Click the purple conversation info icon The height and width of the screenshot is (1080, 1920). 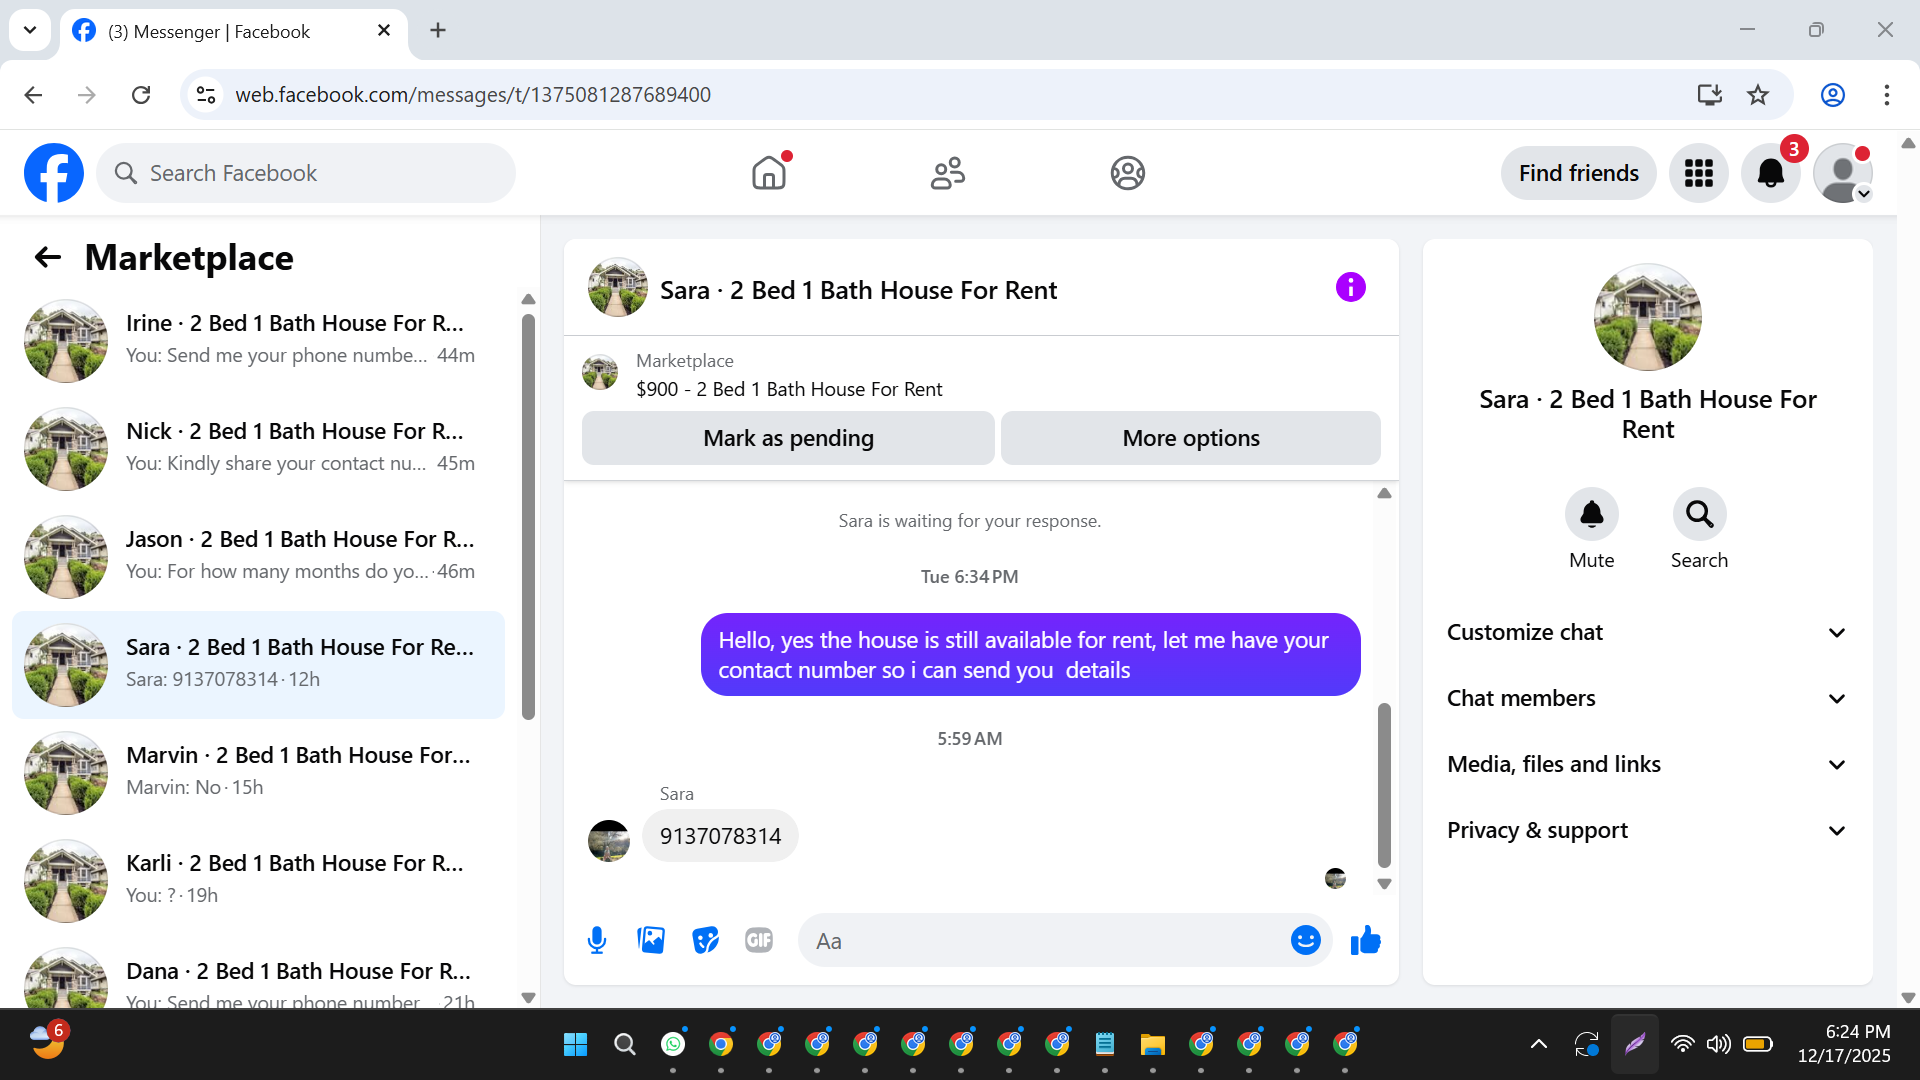[x=1350, y=288]
